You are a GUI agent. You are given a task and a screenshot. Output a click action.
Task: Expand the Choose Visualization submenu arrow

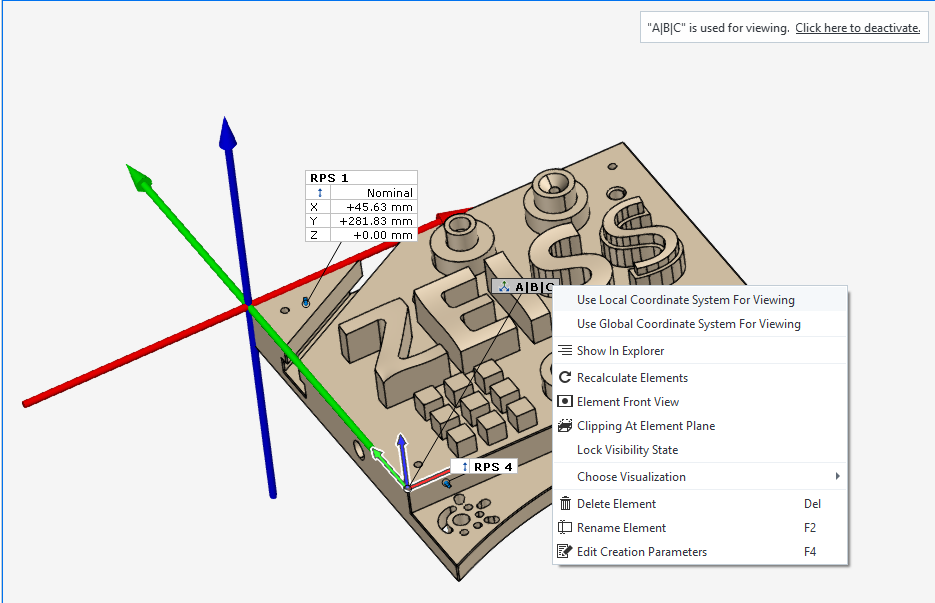coord(837,477)
